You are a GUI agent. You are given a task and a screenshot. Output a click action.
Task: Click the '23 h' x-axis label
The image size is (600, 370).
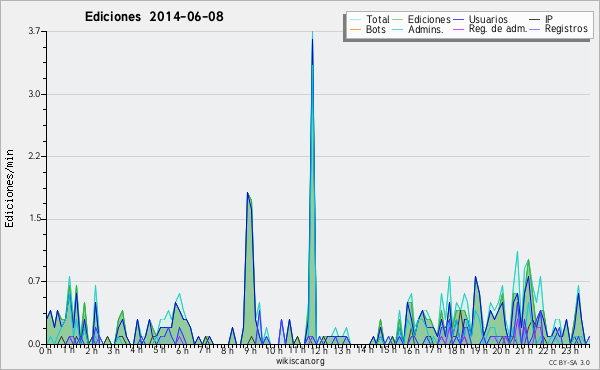point(570,351)
